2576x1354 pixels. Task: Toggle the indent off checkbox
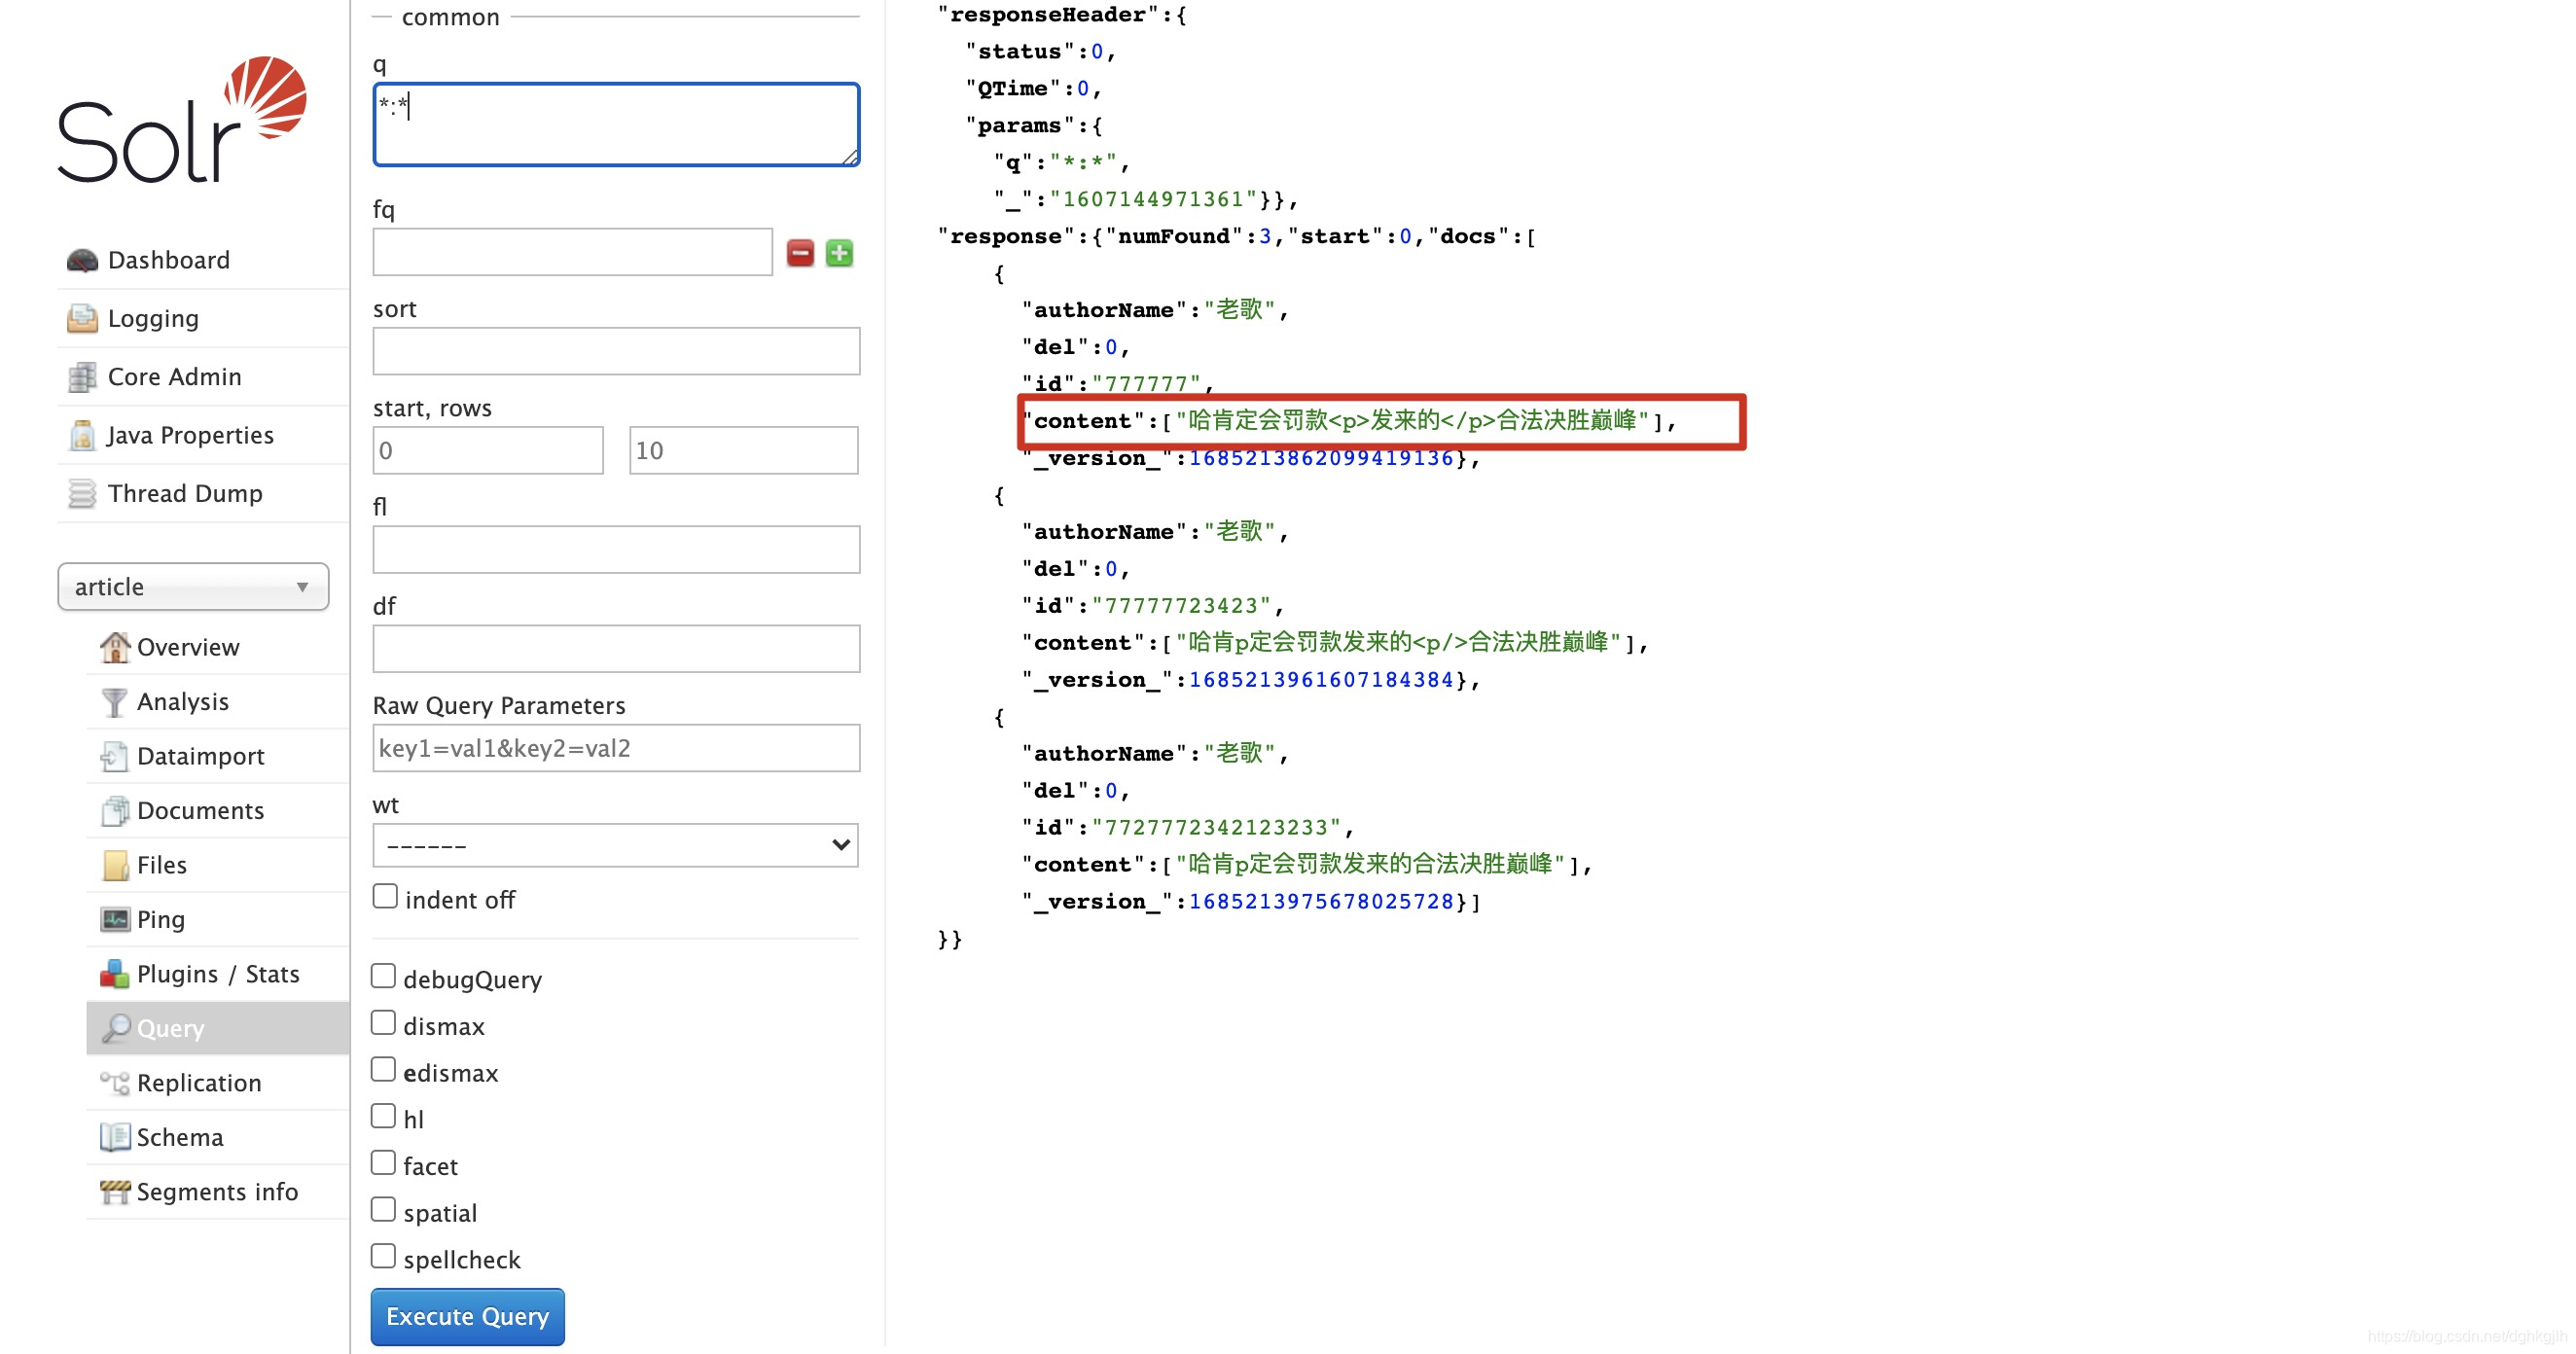tap(385, 896)
